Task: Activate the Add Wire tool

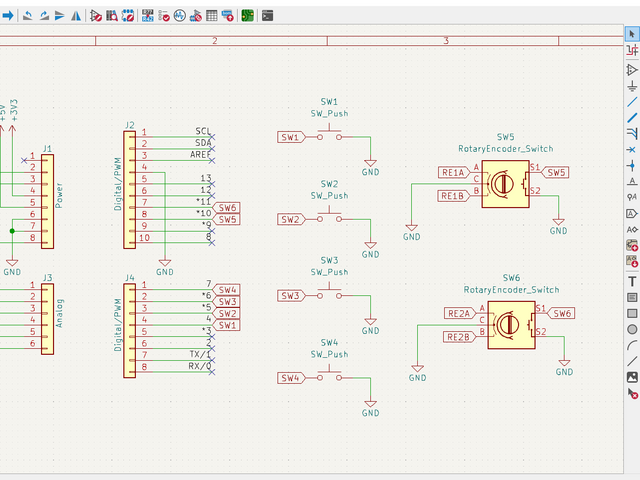Action: (x=632, y=101)
